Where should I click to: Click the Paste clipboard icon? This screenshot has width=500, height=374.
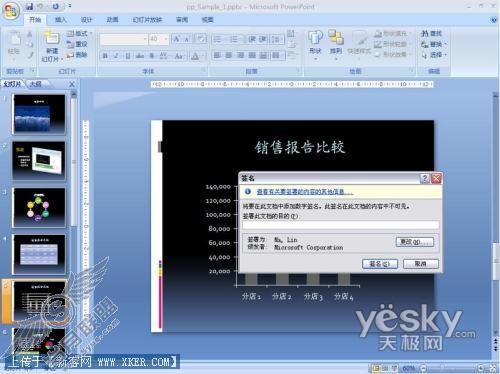click(14, 39)
